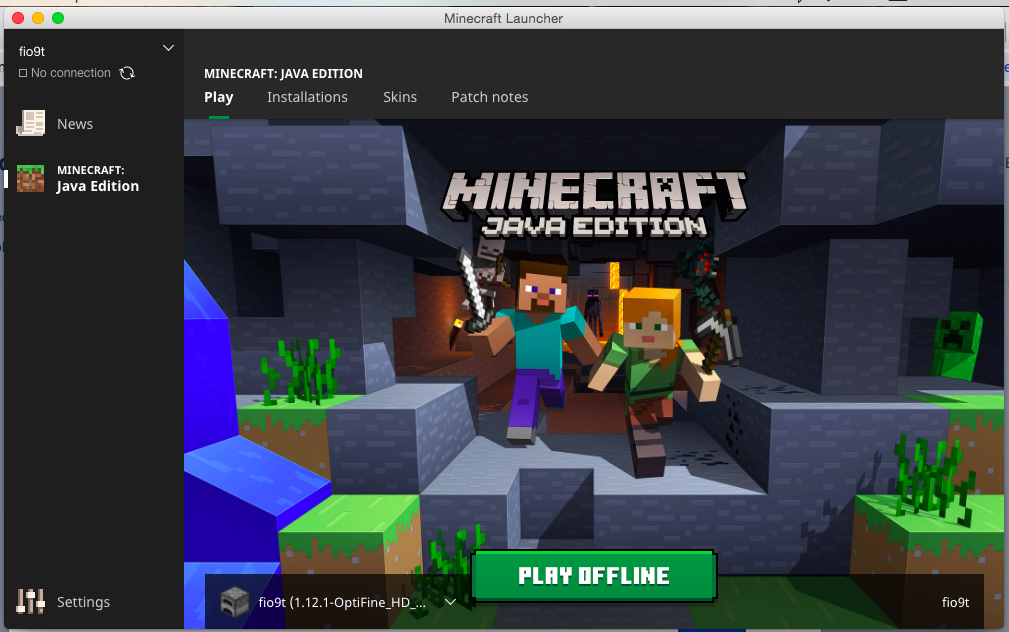1009x632 pixels.
Task: Expand the fio9t account dropdown chevron
Action: pyautogui.click(x=168, y=48)
